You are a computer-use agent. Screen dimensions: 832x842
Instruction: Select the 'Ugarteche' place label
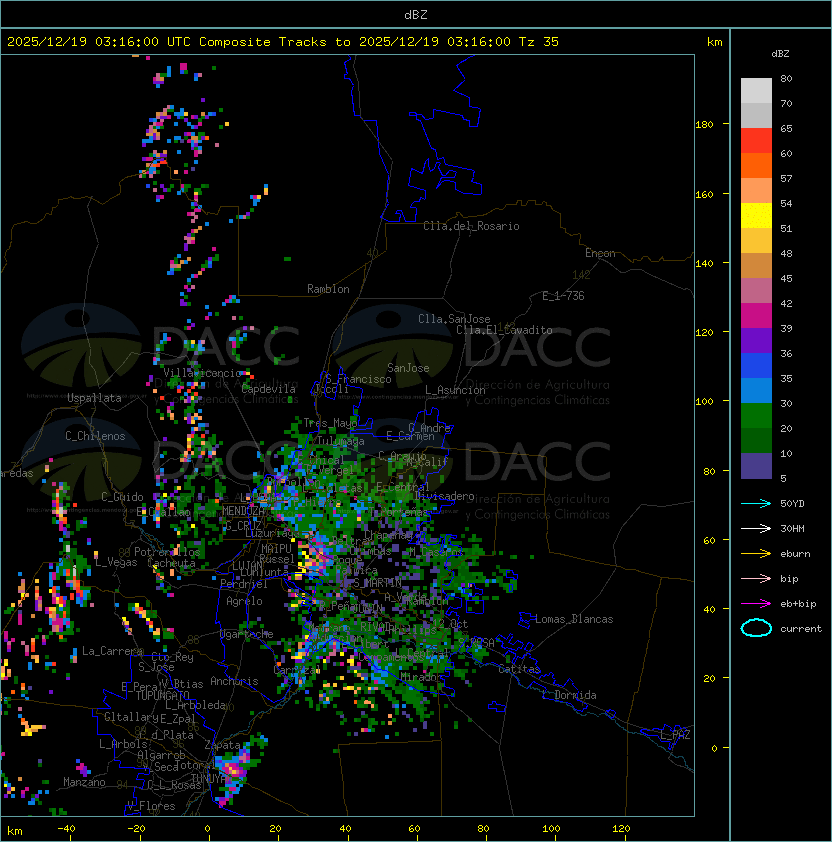point(247,634)
